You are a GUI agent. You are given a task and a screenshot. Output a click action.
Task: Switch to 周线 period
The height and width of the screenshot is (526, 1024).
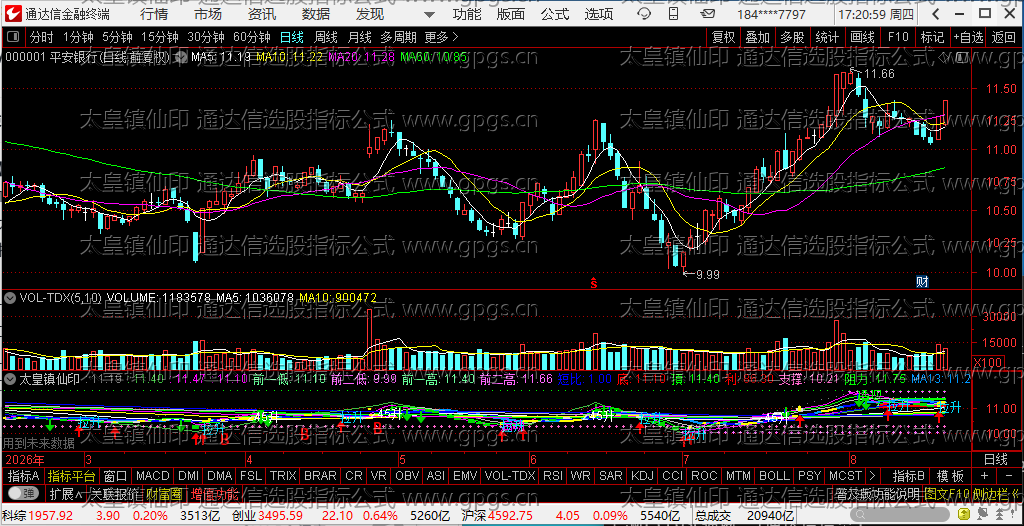click(x=325, y=37)
